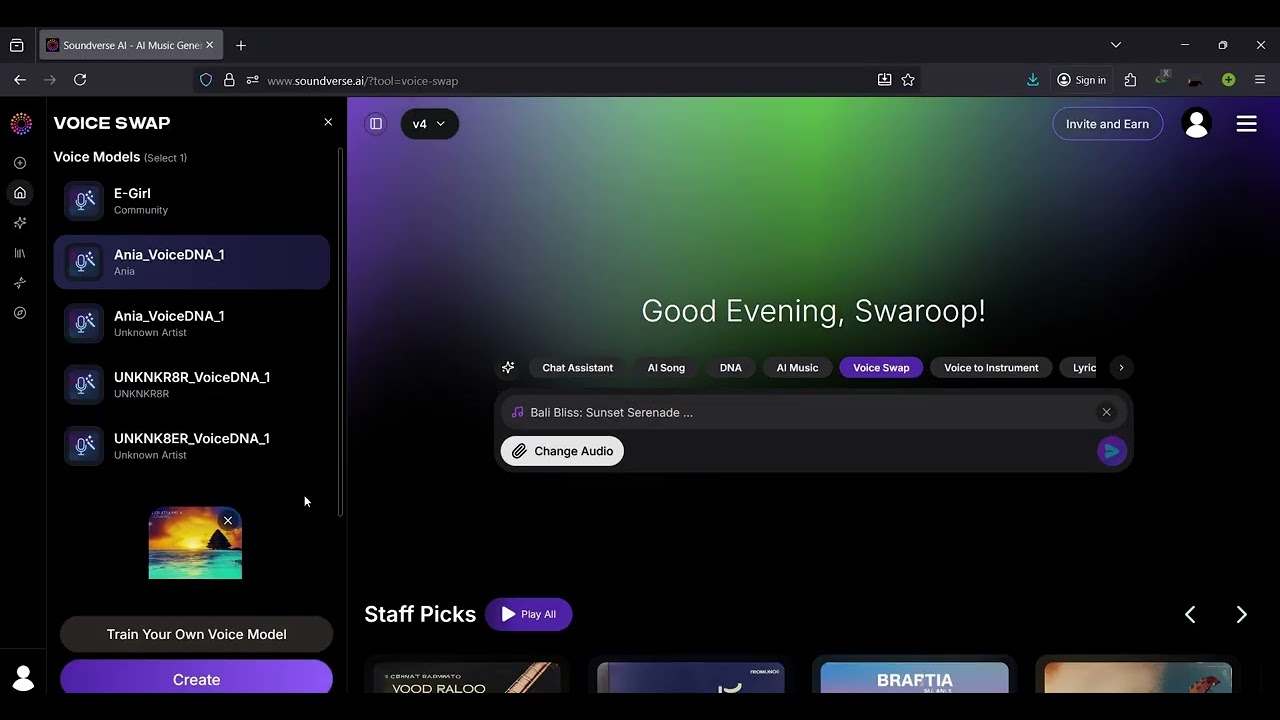Click the browser Sign in button
Viewport: 1280px width, 720px height.
(x=1082, y=80)
